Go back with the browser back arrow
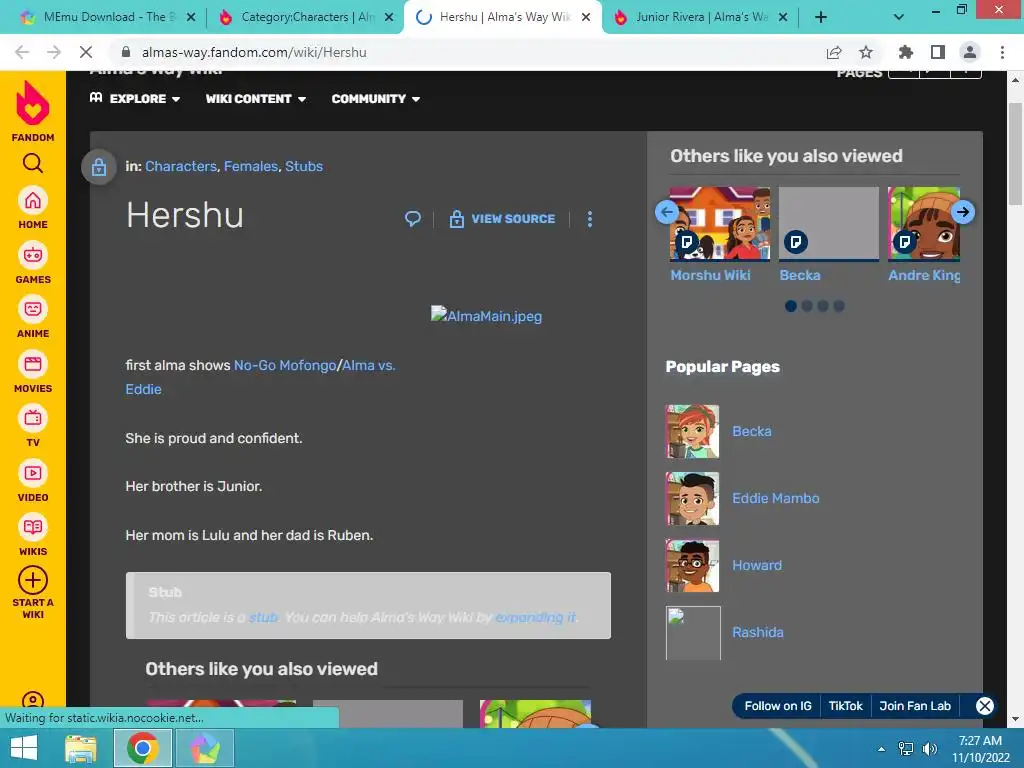This screenshot has width=1024, height=768. click(22, 52)
